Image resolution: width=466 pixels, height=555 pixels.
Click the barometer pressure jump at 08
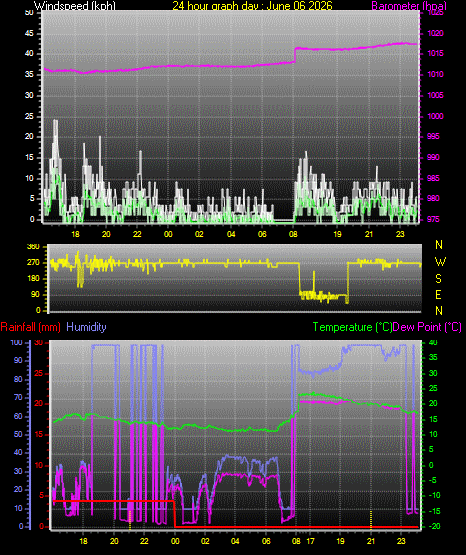295,55
